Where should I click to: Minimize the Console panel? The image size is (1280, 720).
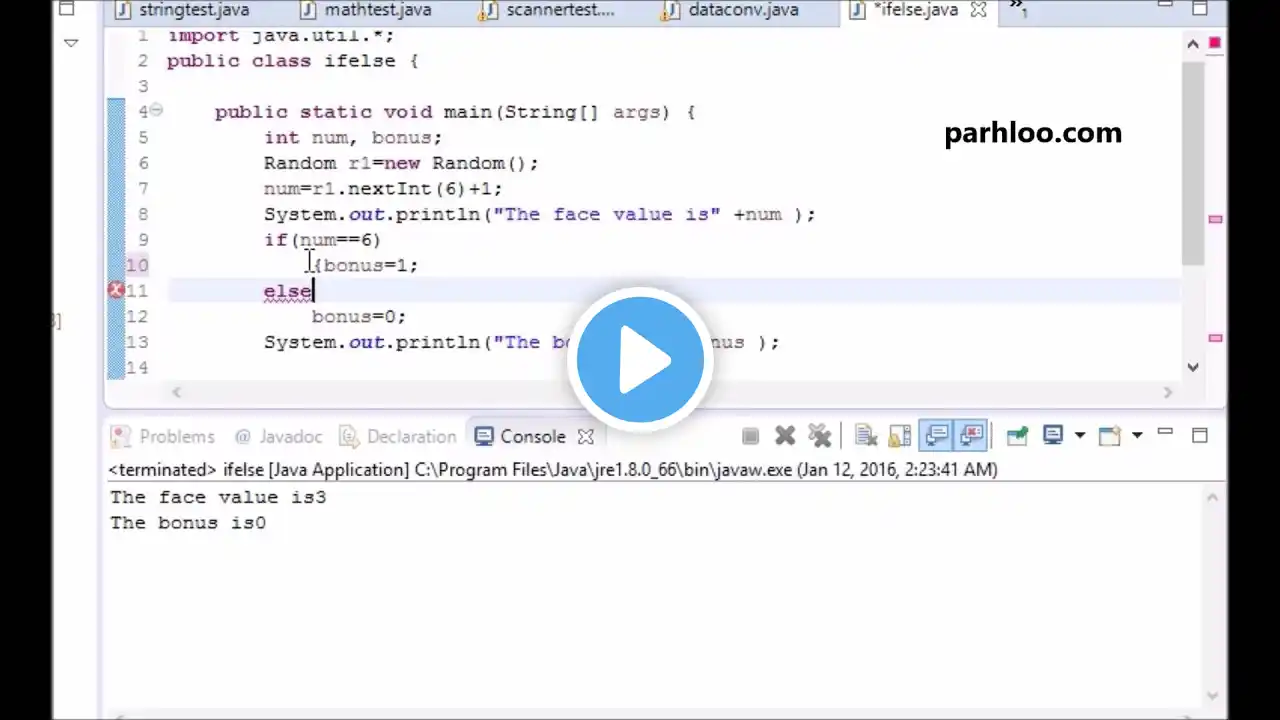coord(1165,433)
